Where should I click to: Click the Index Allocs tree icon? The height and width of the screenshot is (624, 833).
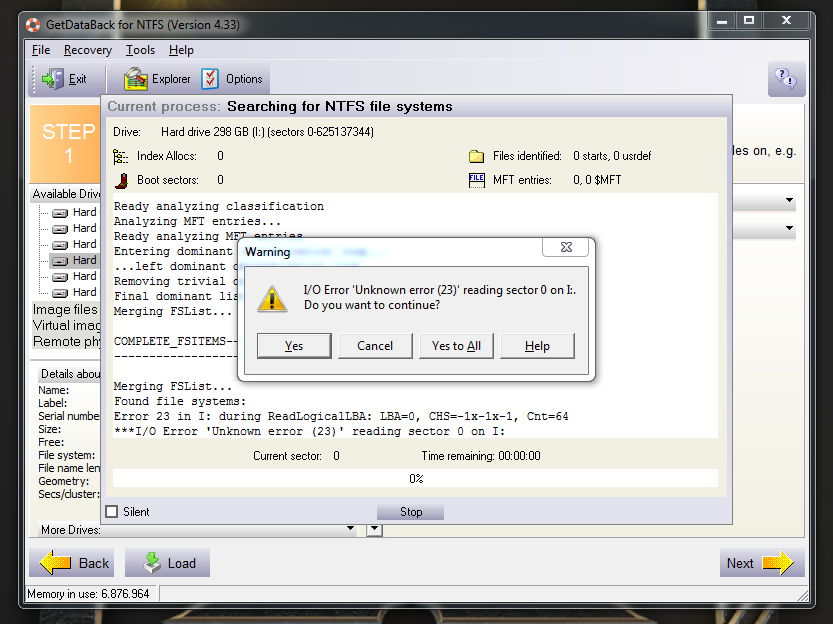(x=121, y=156)
